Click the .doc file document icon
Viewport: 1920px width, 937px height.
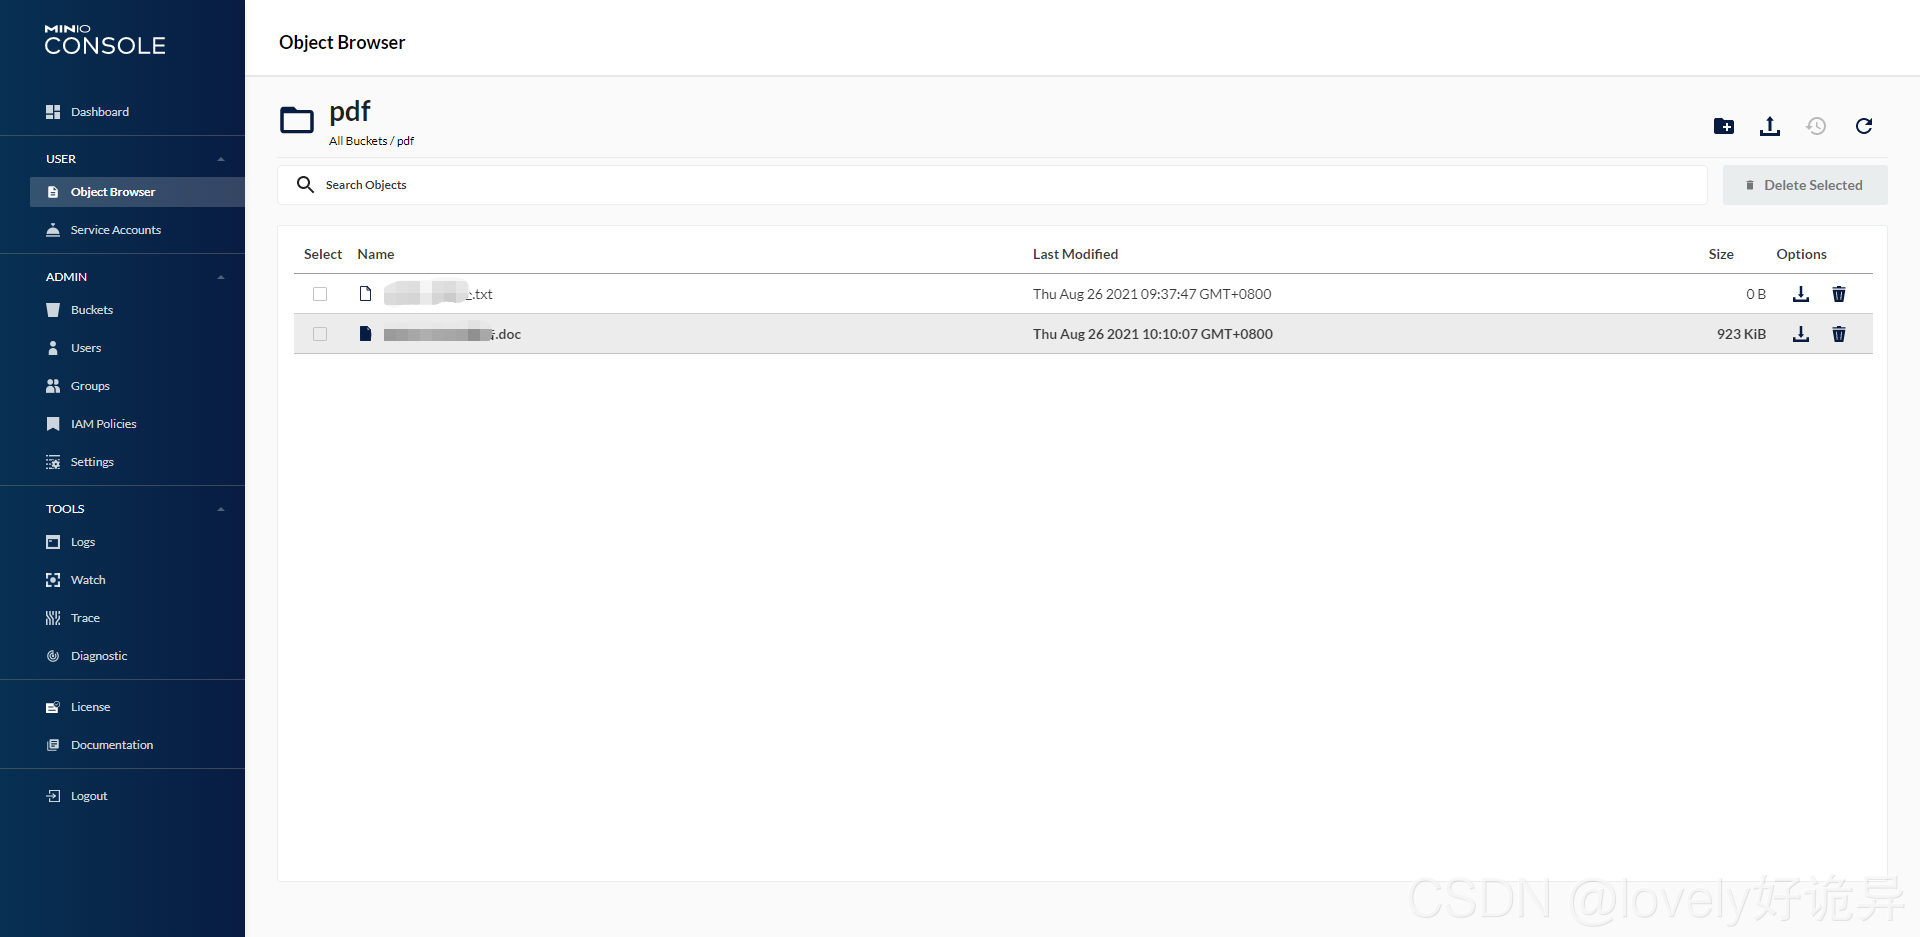[x=365, y=334]
